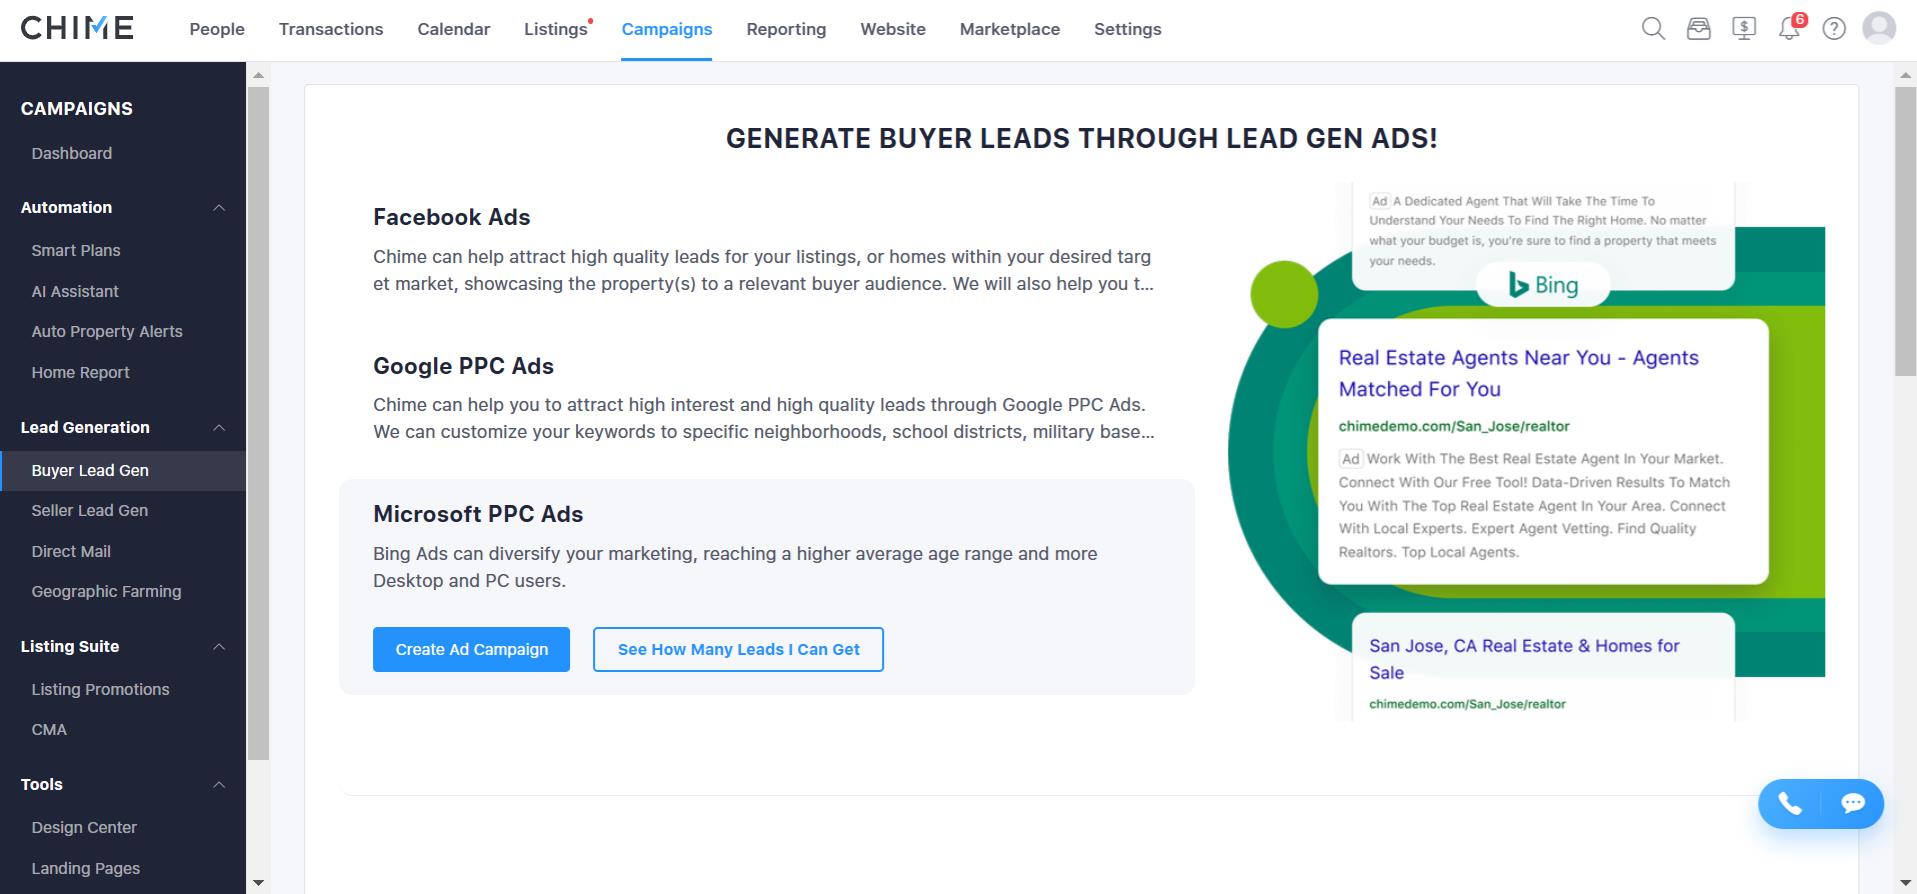Open notifications bell with badge
This screenshot has height=894, width=1917.
pos(1790,27)
